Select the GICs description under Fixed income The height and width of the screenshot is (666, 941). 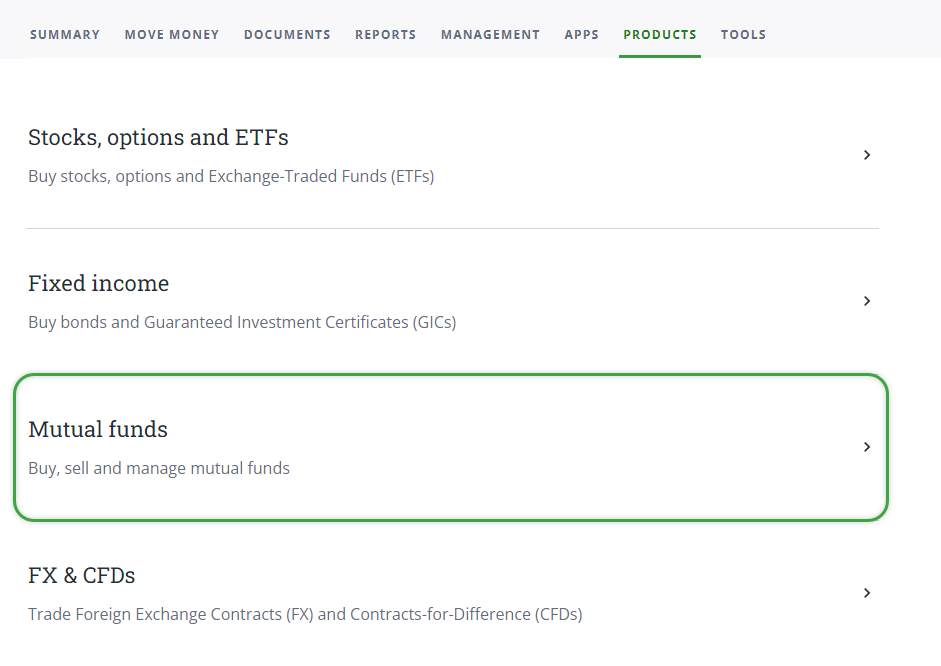click(243, 322)
